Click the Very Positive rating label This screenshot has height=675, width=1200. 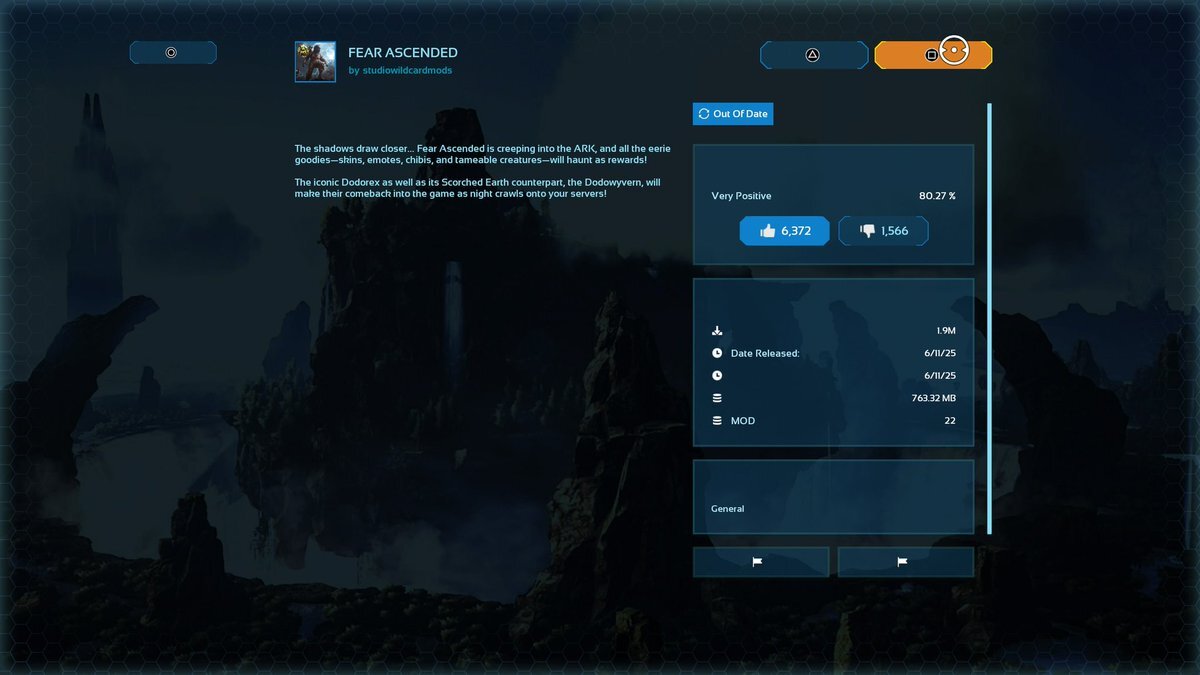coord(741,196)
